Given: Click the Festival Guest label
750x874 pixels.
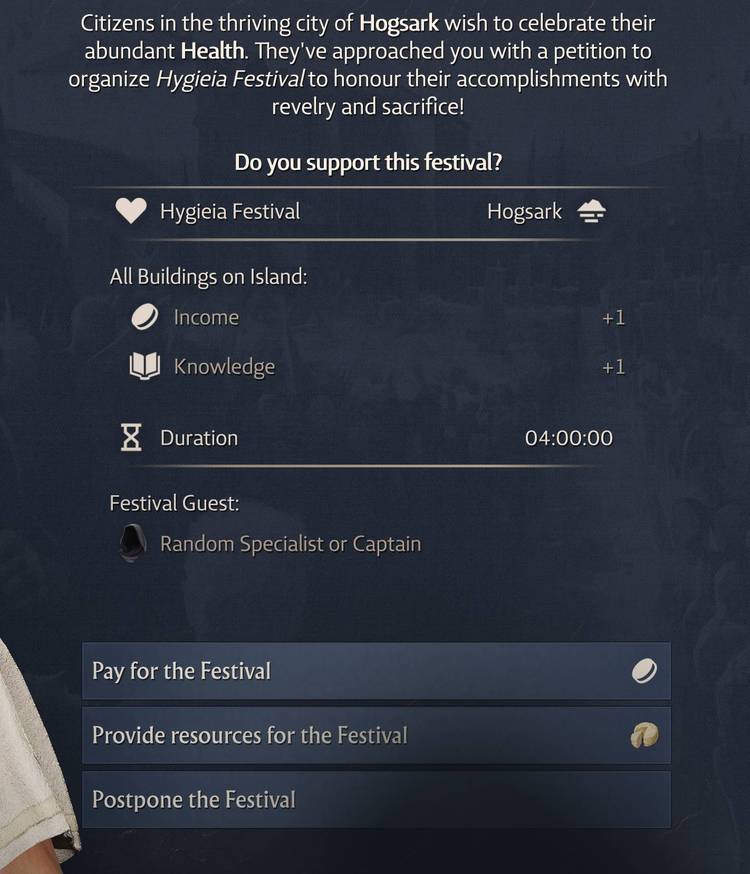Looking at the screenshot, I should tap(174, 503).
